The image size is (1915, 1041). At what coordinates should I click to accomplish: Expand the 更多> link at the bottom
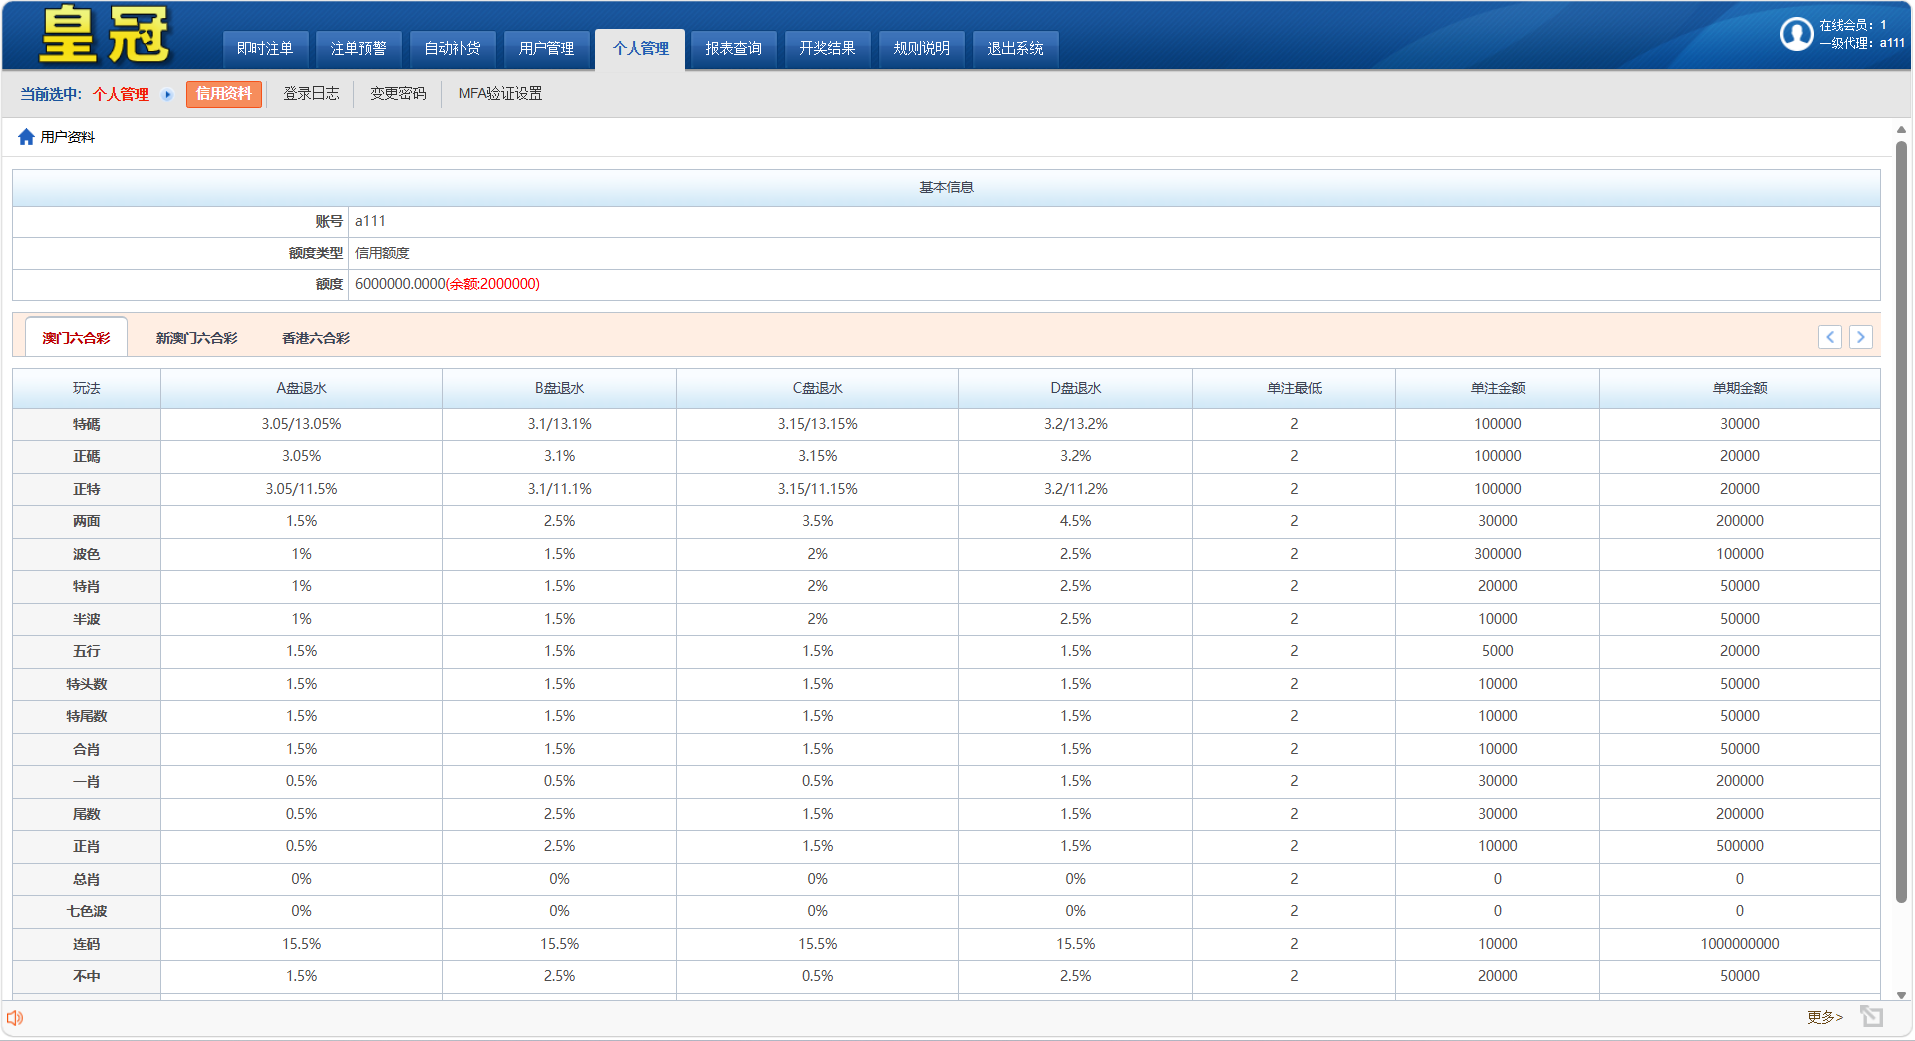(x=1824, y=1017)
